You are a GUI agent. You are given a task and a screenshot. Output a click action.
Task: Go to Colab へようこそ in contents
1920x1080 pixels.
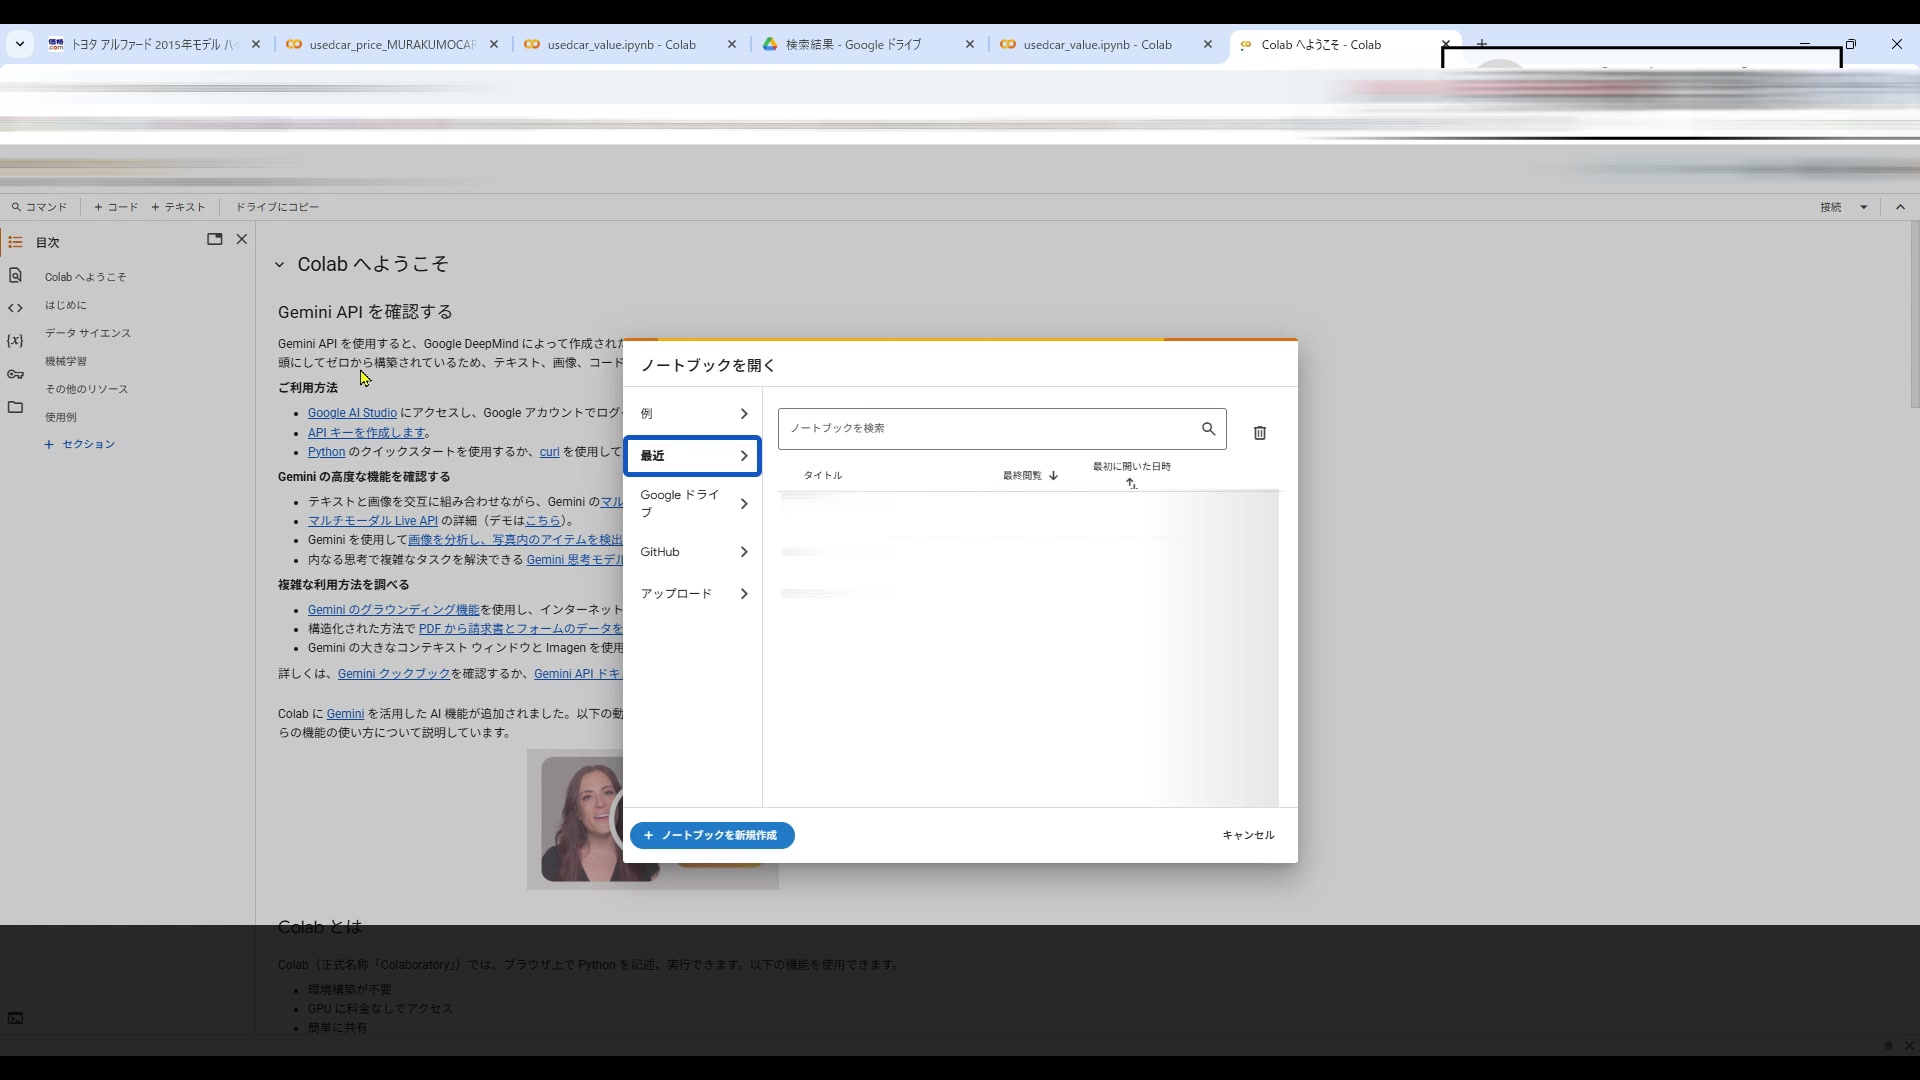[x=86, y=277]
